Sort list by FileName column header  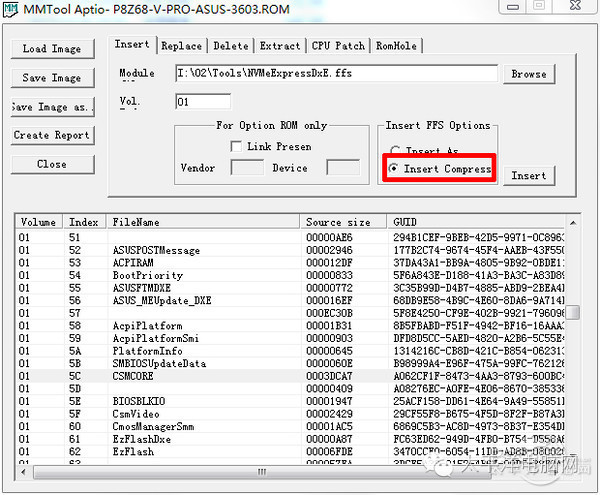[x=203, y=222]
